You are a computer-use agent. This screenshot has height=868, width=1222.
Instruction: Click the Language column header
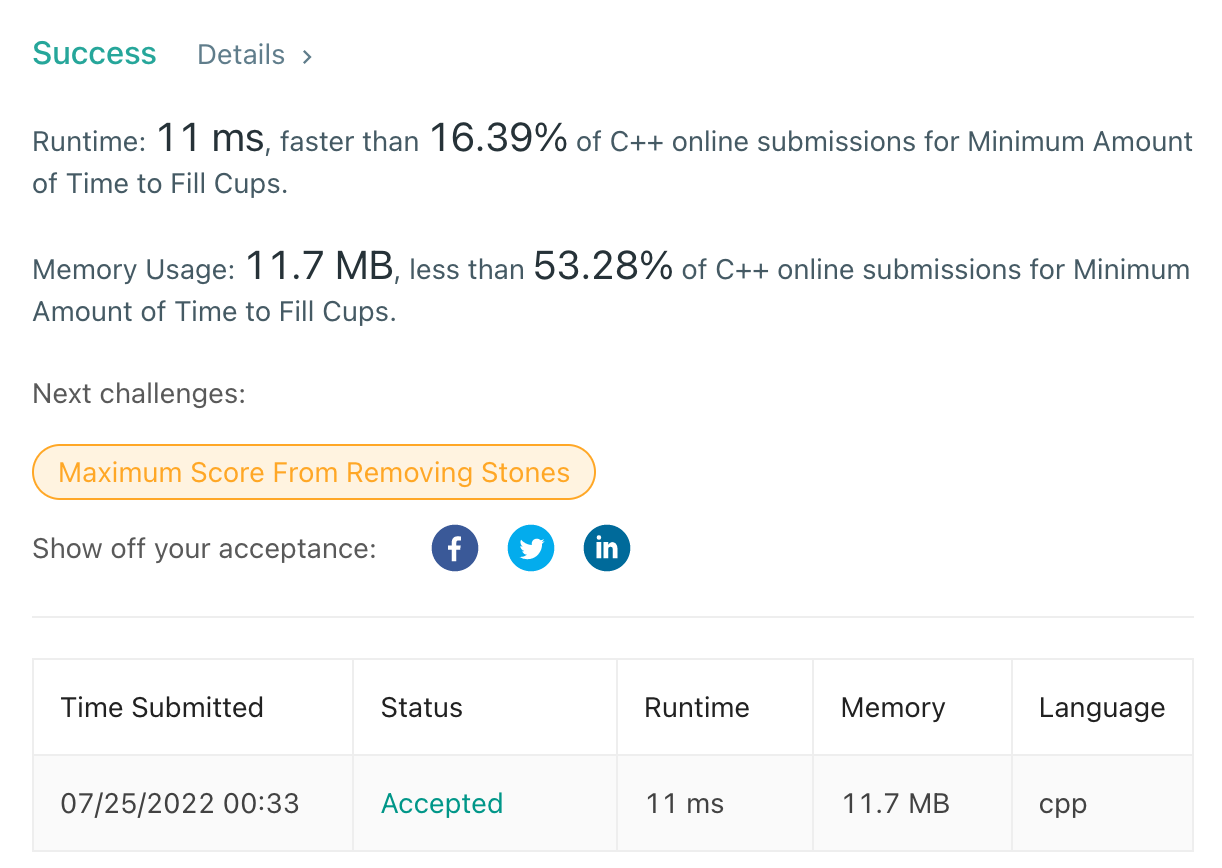pyautogui.click(x=1102, y=707)
